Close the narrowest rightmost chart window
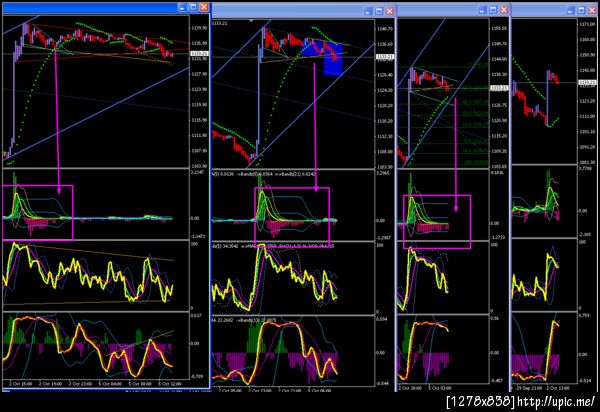The height and width of the screenshot is (412, 600). (592, 11)
